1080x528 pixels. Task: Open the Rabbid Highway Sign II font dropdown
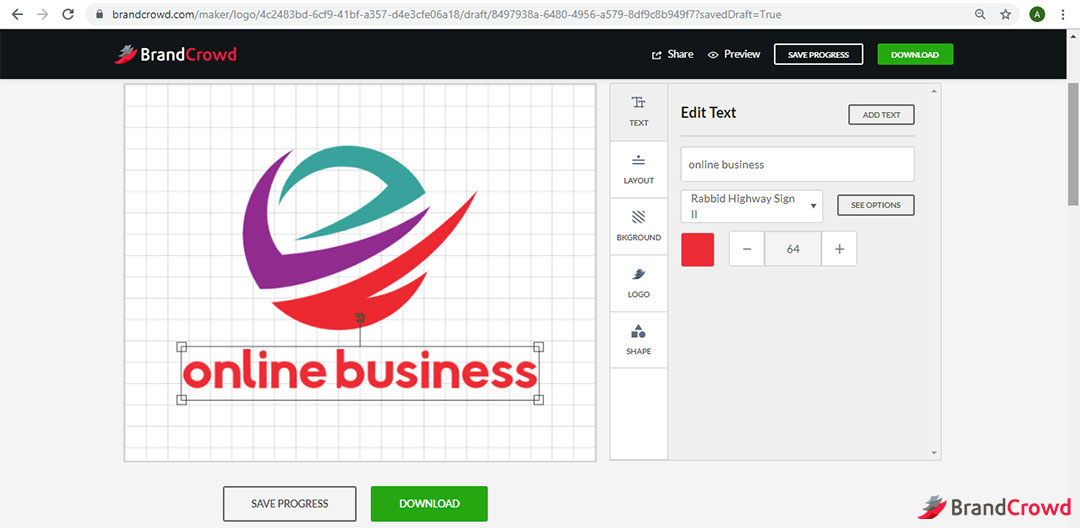(751, 207)
